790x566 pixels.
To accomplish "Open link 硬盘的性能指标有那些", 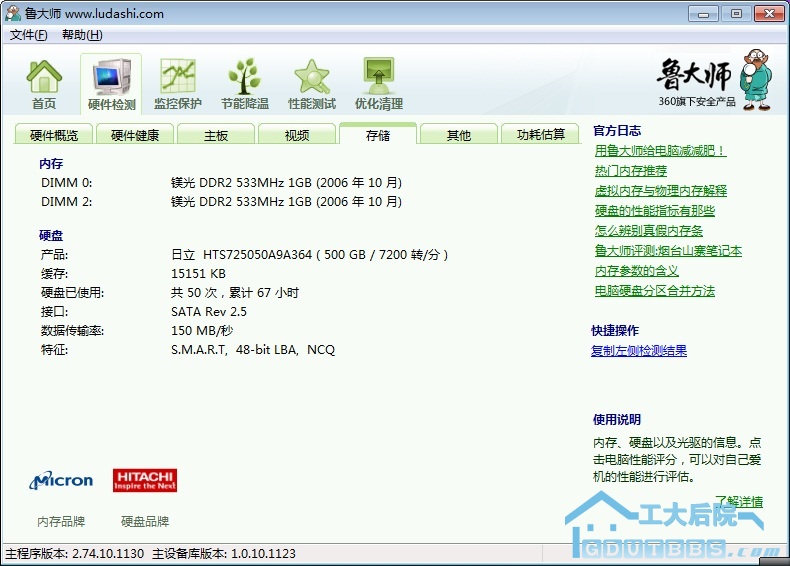I will coord(654,211).
